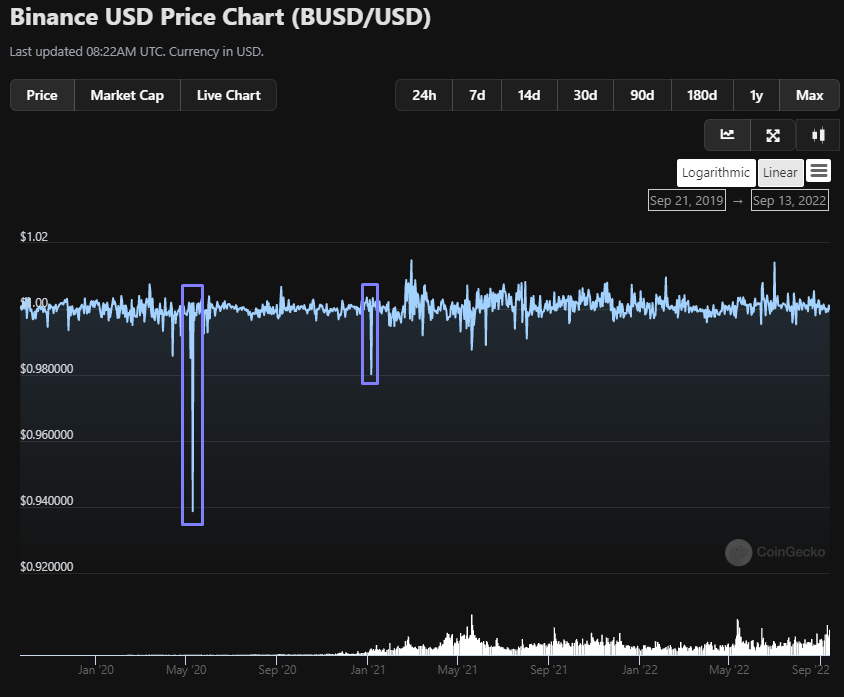The width and height of the screenshot is (844, 697).
Task: Switch to the Price tab
Action: point(42,95)
